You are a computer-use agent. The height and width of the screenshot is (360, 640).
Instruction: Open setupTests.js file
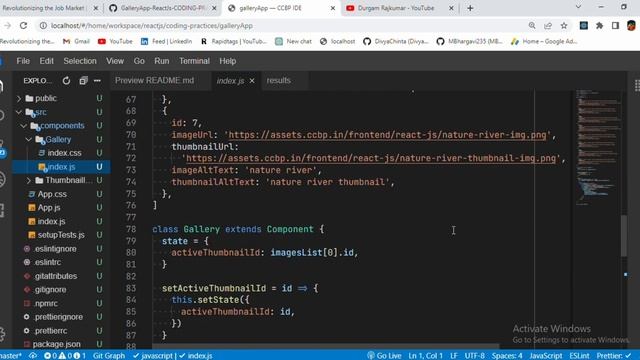[x=61, y=235]
